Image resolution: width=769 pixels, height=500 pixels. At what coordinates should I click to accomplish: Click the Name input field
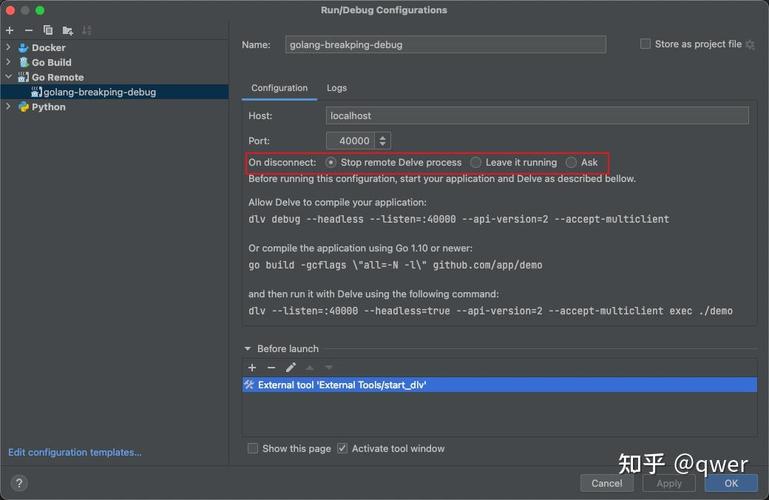coord(445,45)
